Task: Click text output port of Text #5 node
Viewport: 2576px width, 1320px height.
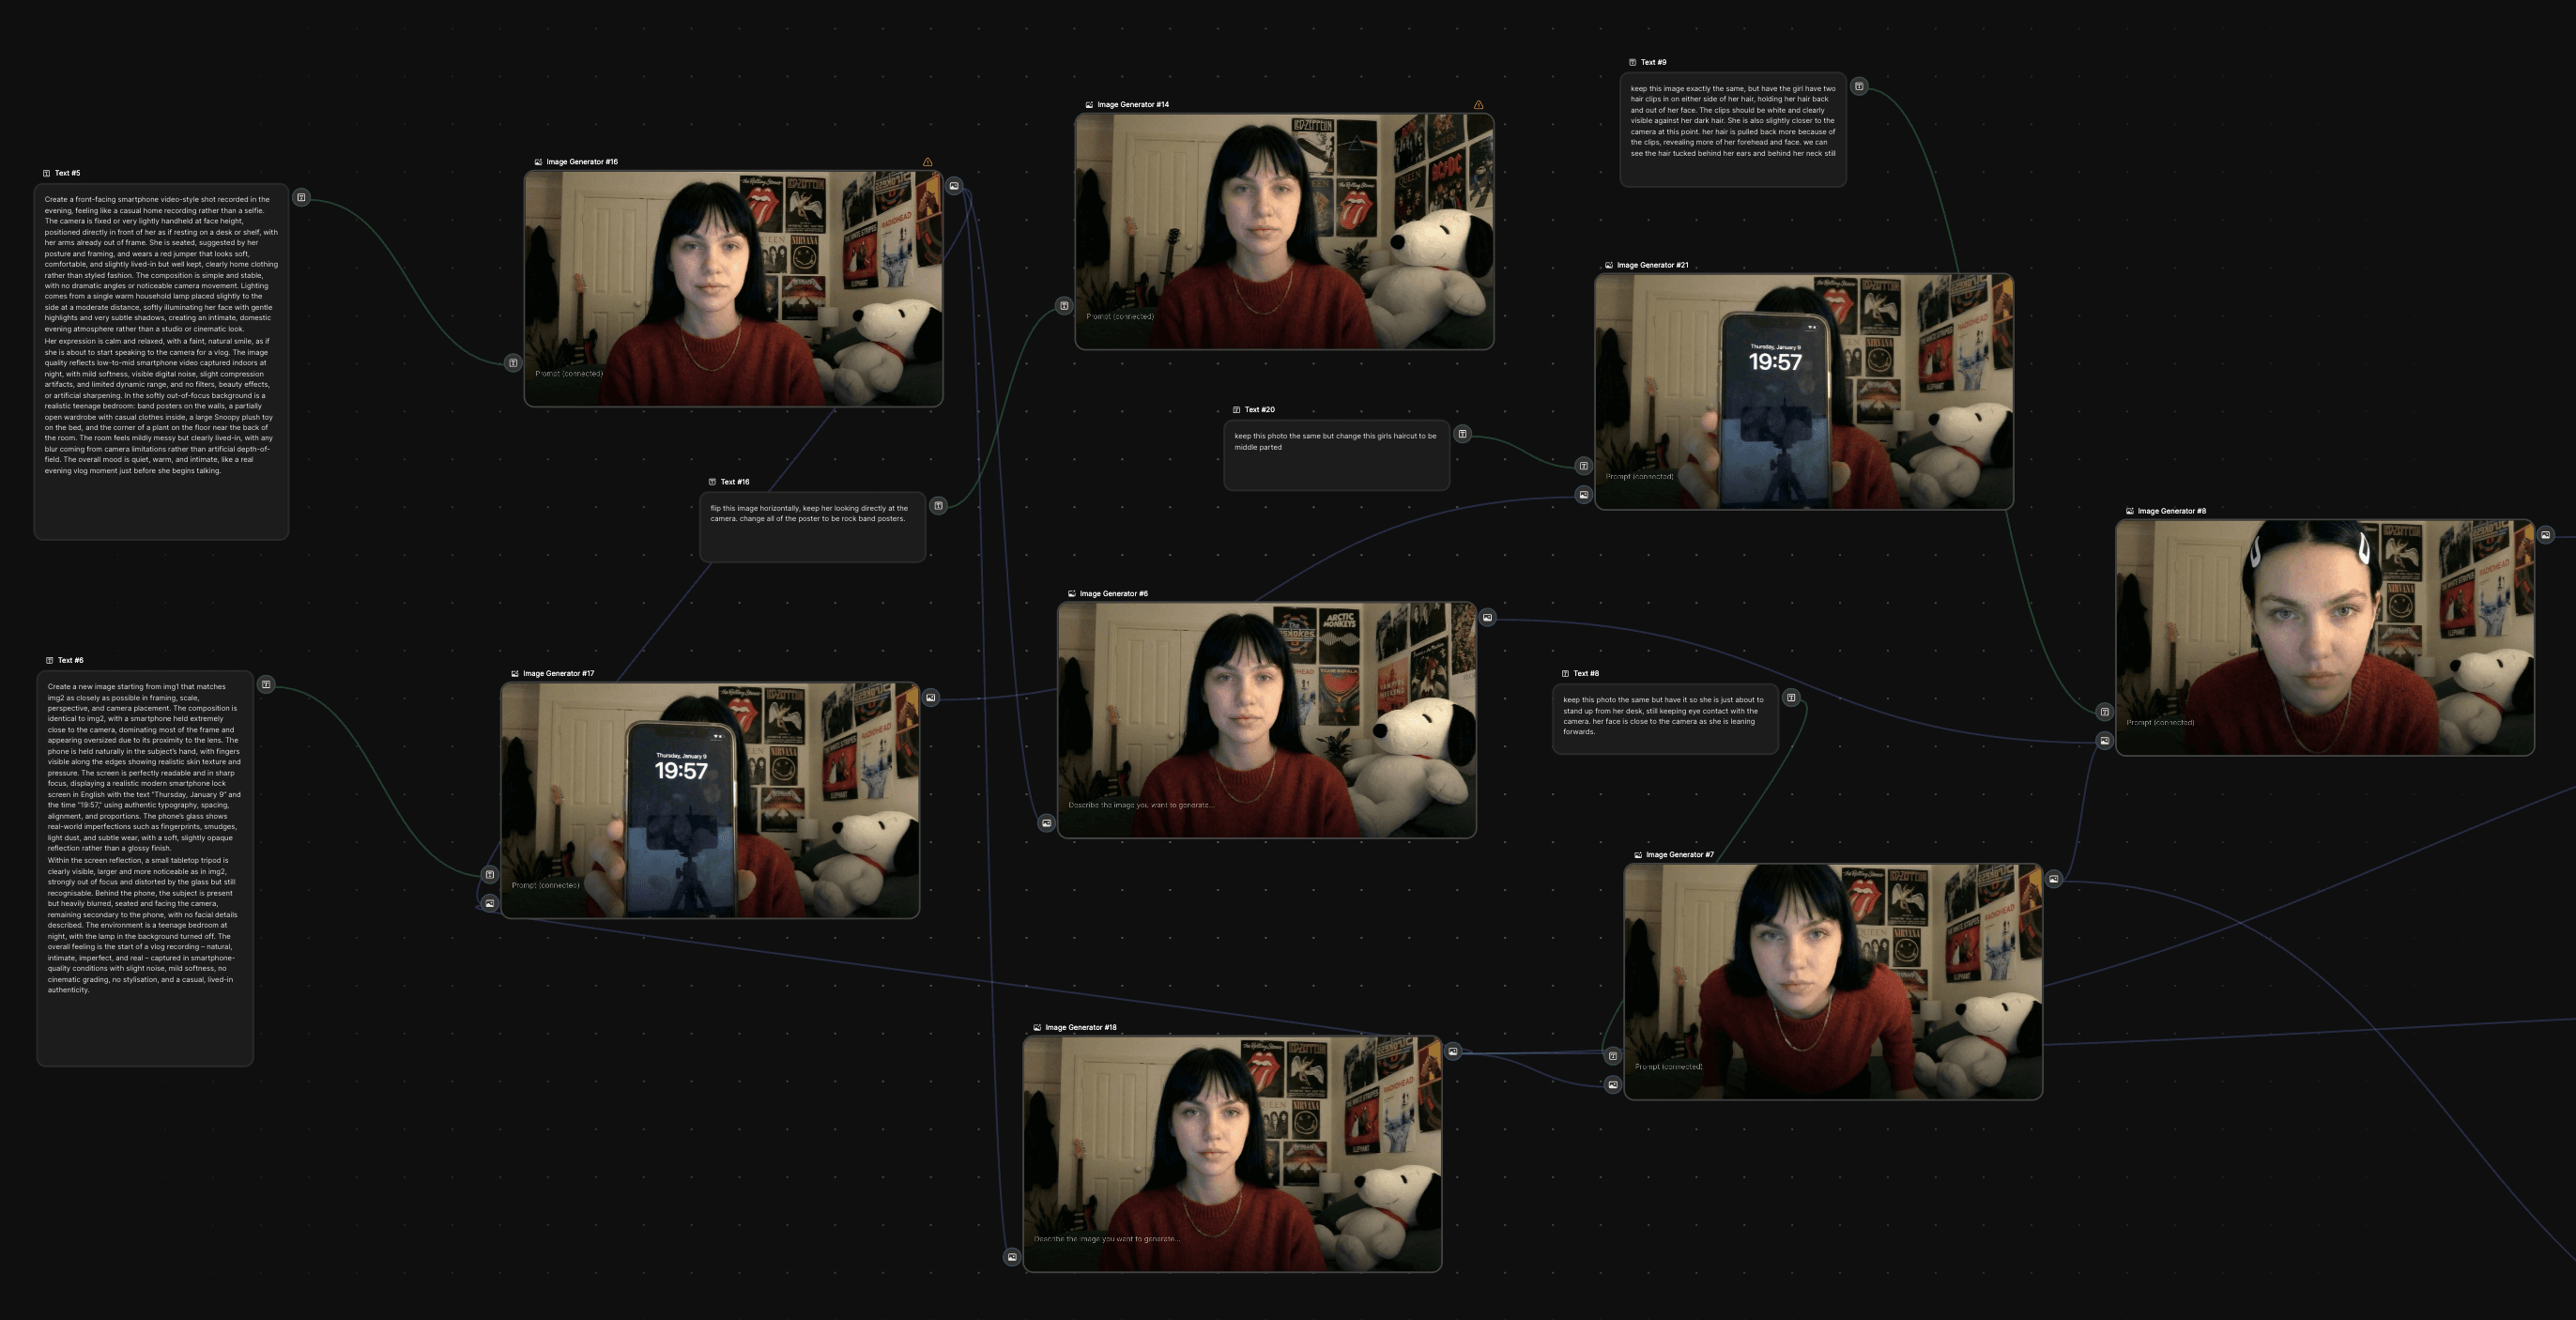Action: (x=301, y=198)
